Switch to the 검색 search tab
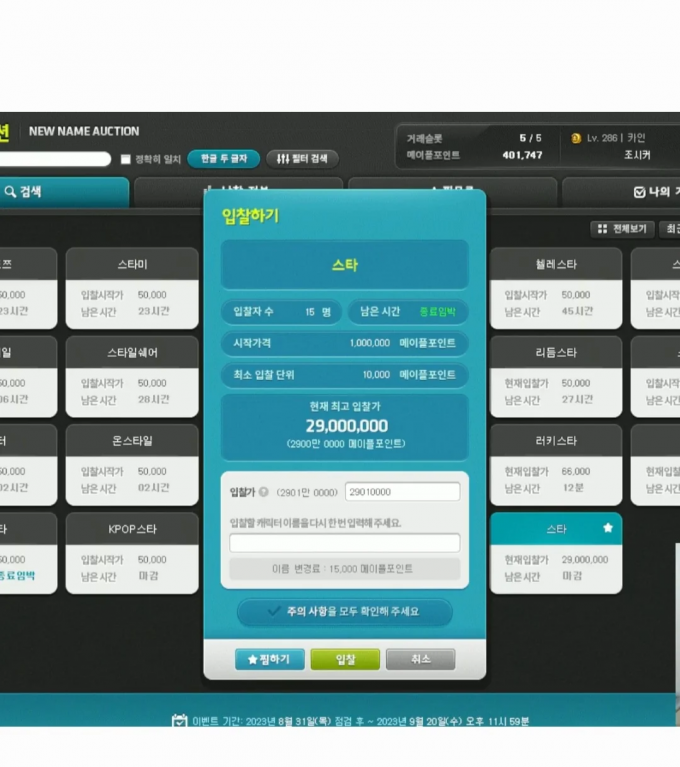Screen dimensions: 680x767 pyautogui.click(x=60, y=192)
